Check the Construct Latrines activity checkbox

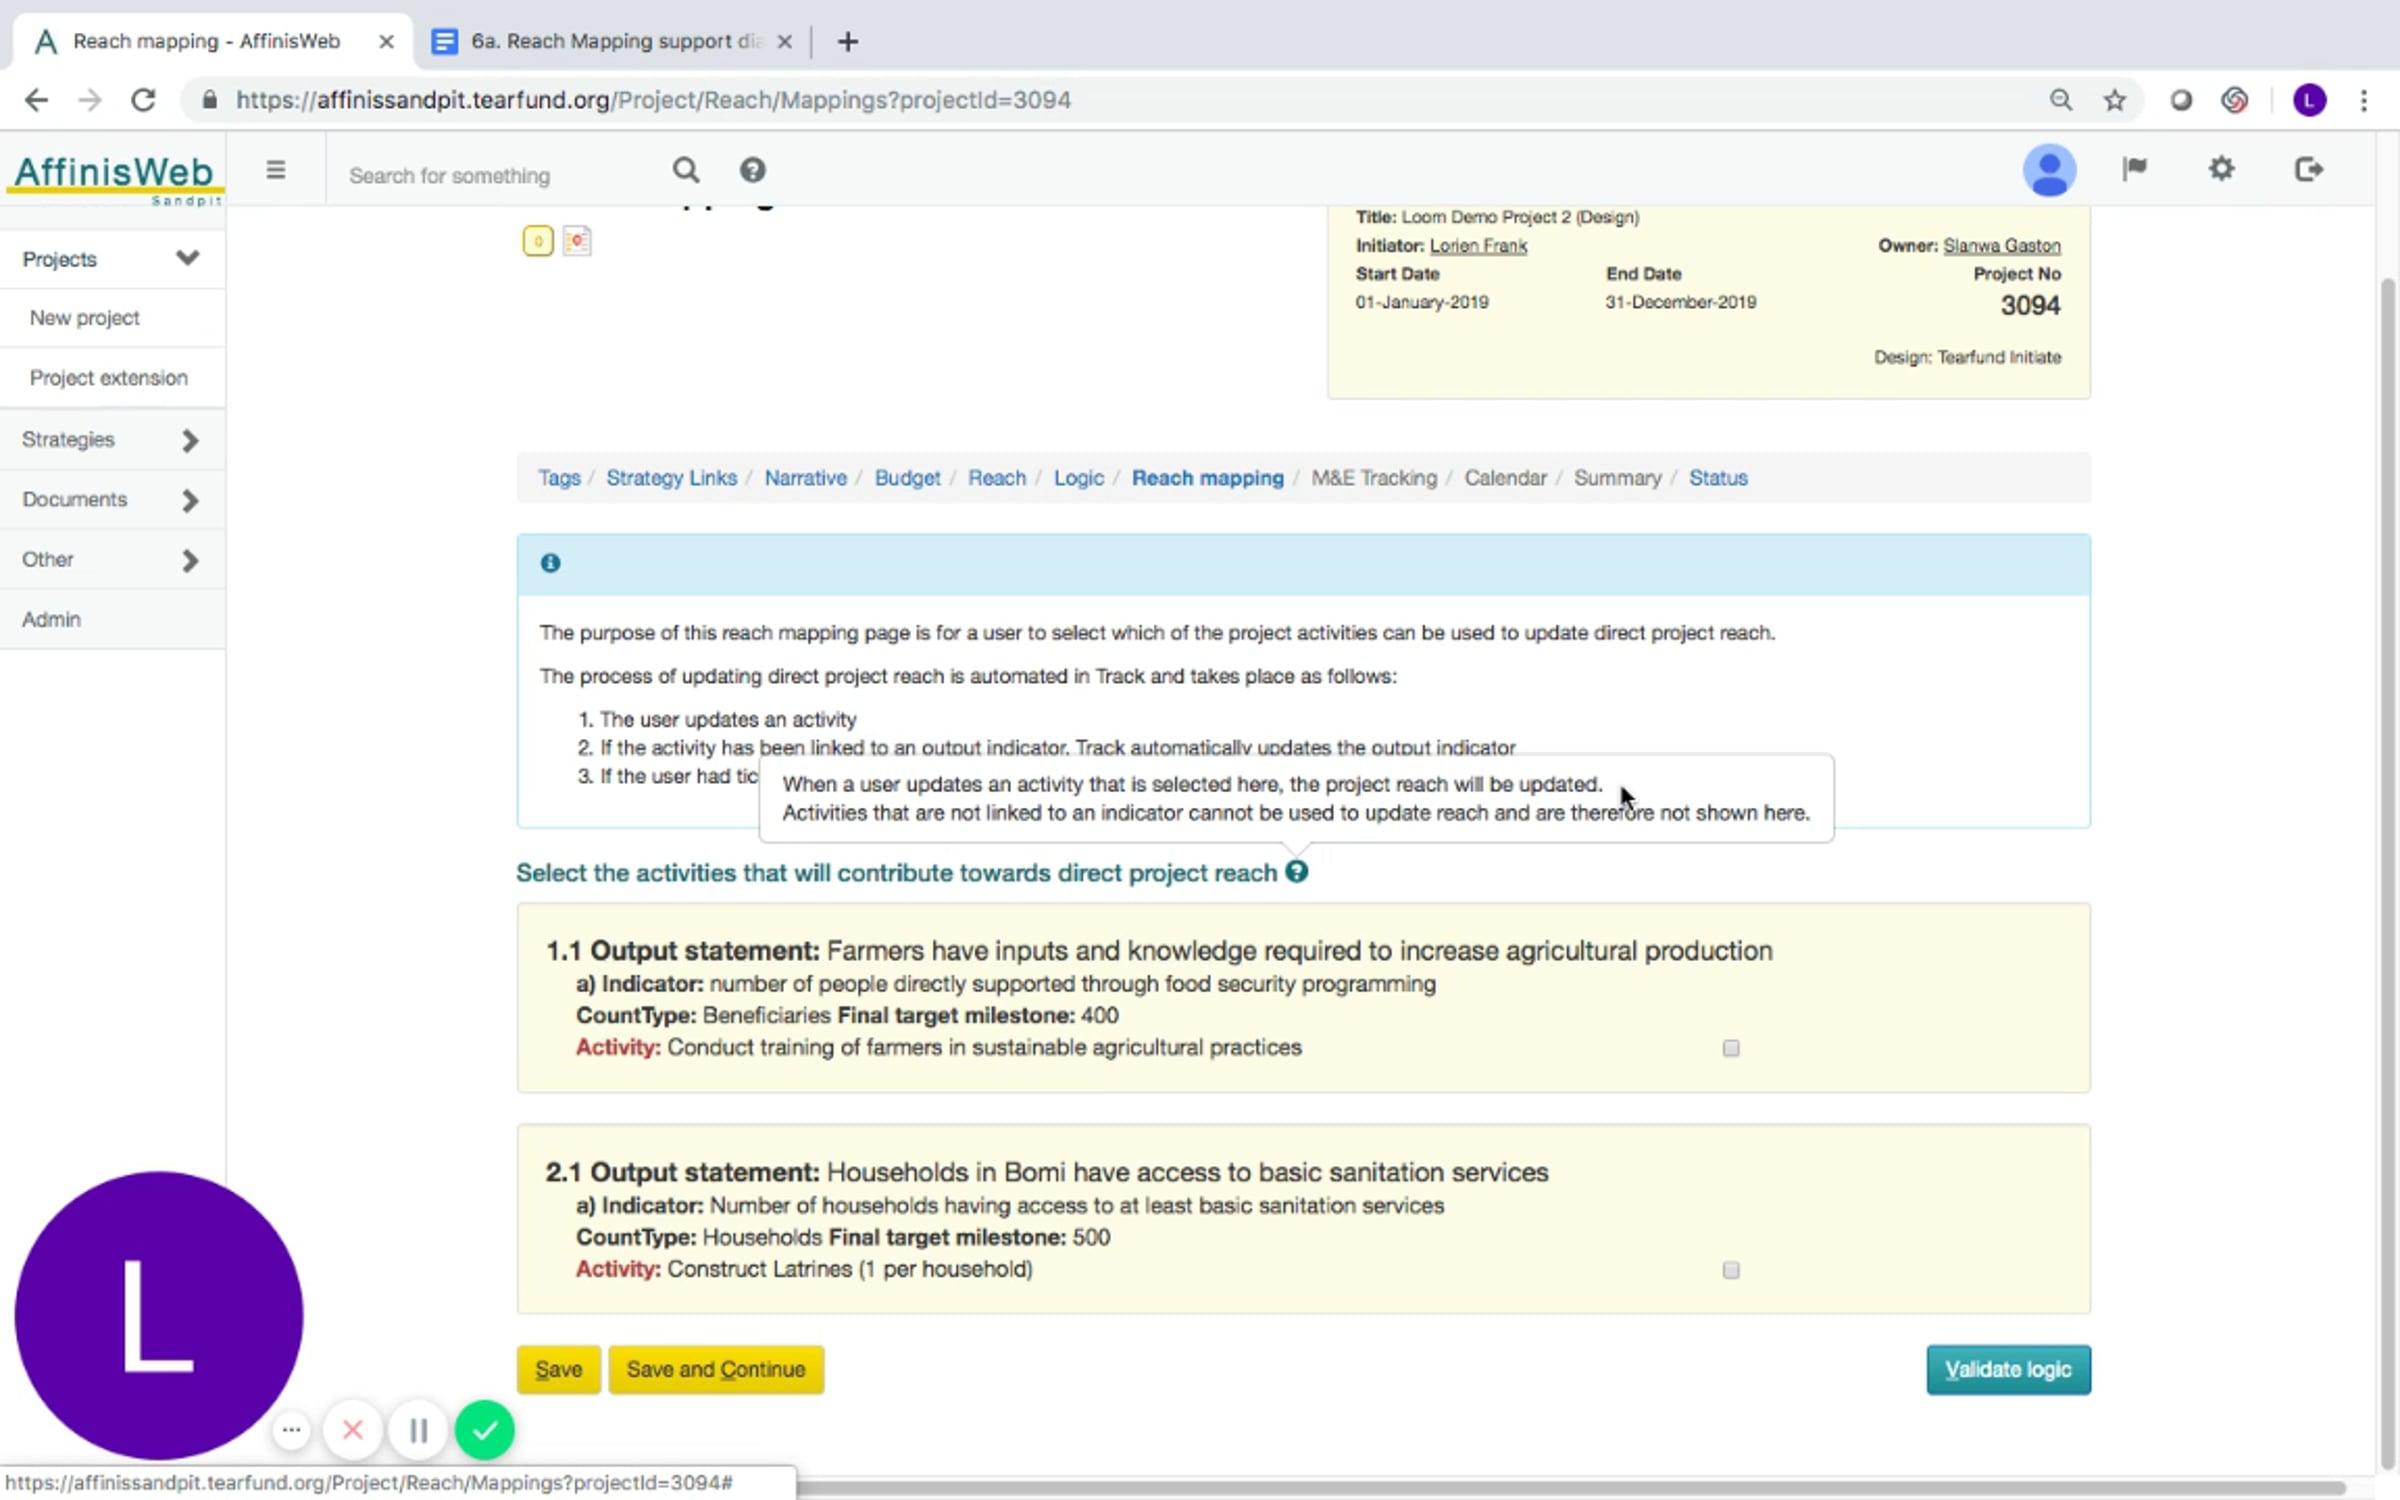coord(1731,1270)
